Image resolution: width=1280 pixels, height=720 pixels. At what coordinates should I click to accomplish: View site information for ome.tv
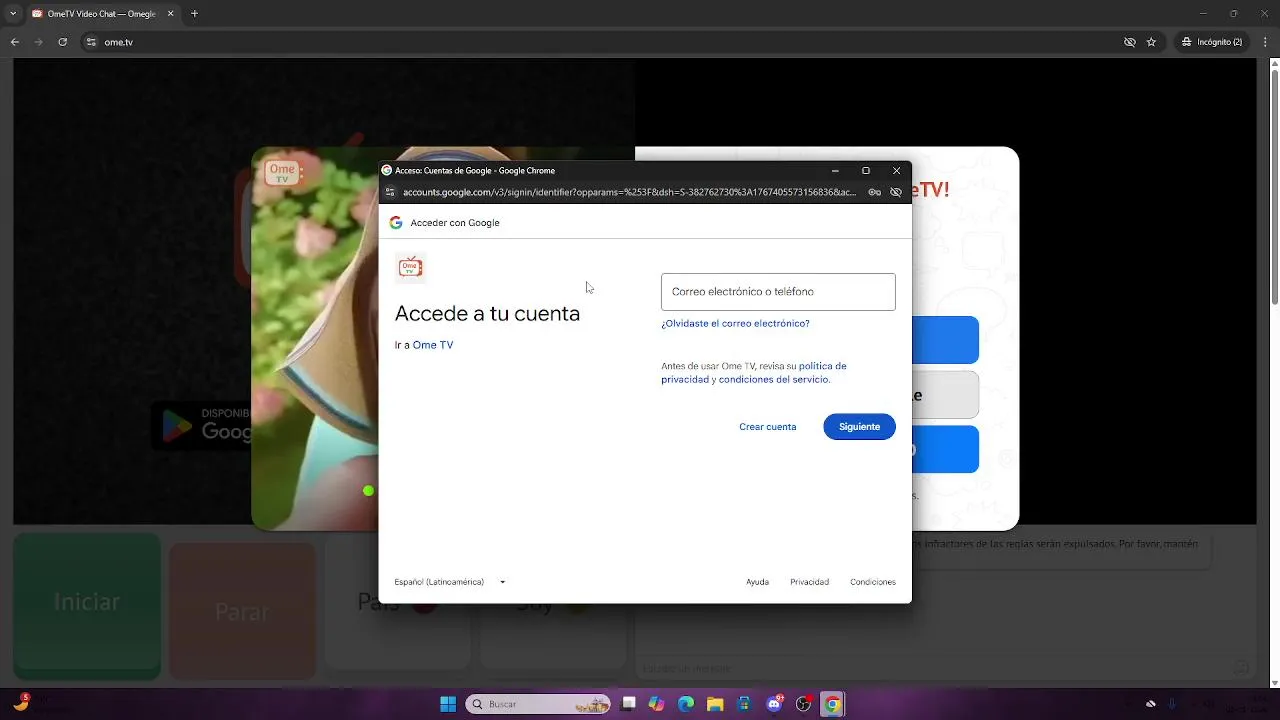91,42
